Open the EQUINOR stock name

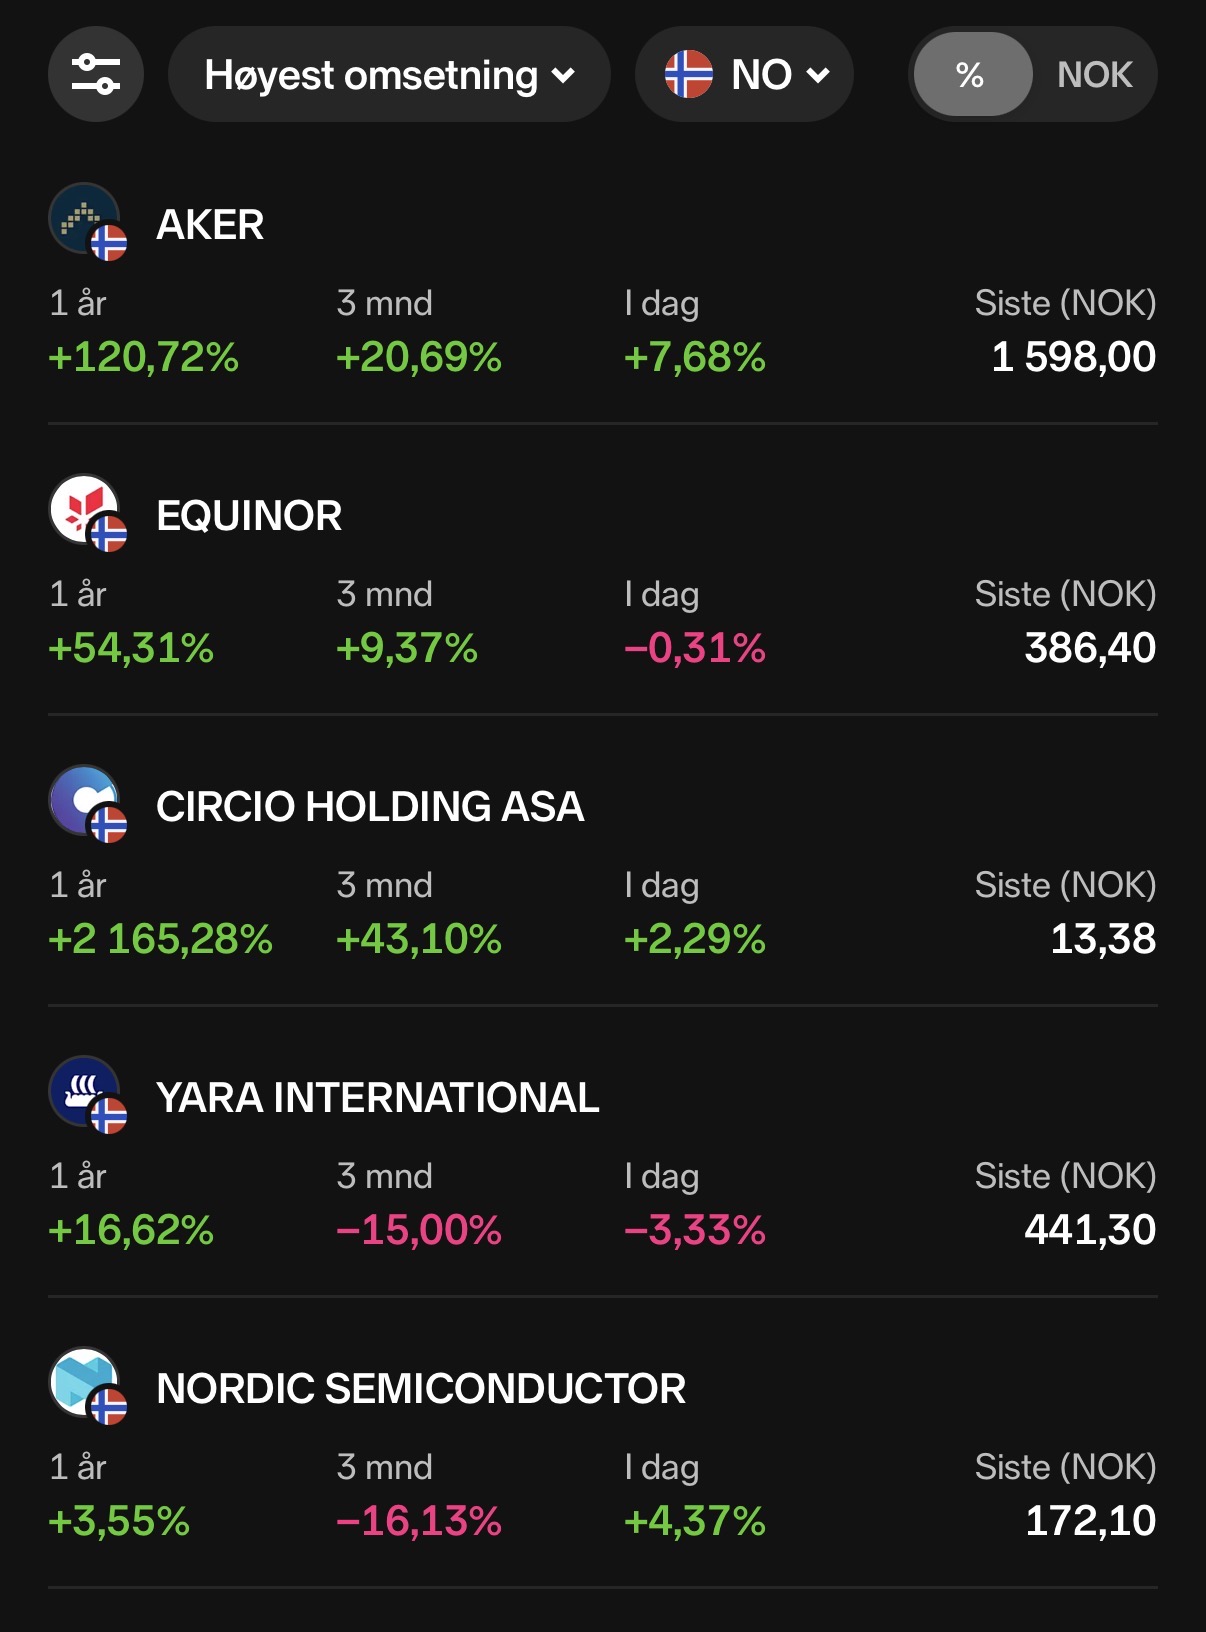(249, 516)
